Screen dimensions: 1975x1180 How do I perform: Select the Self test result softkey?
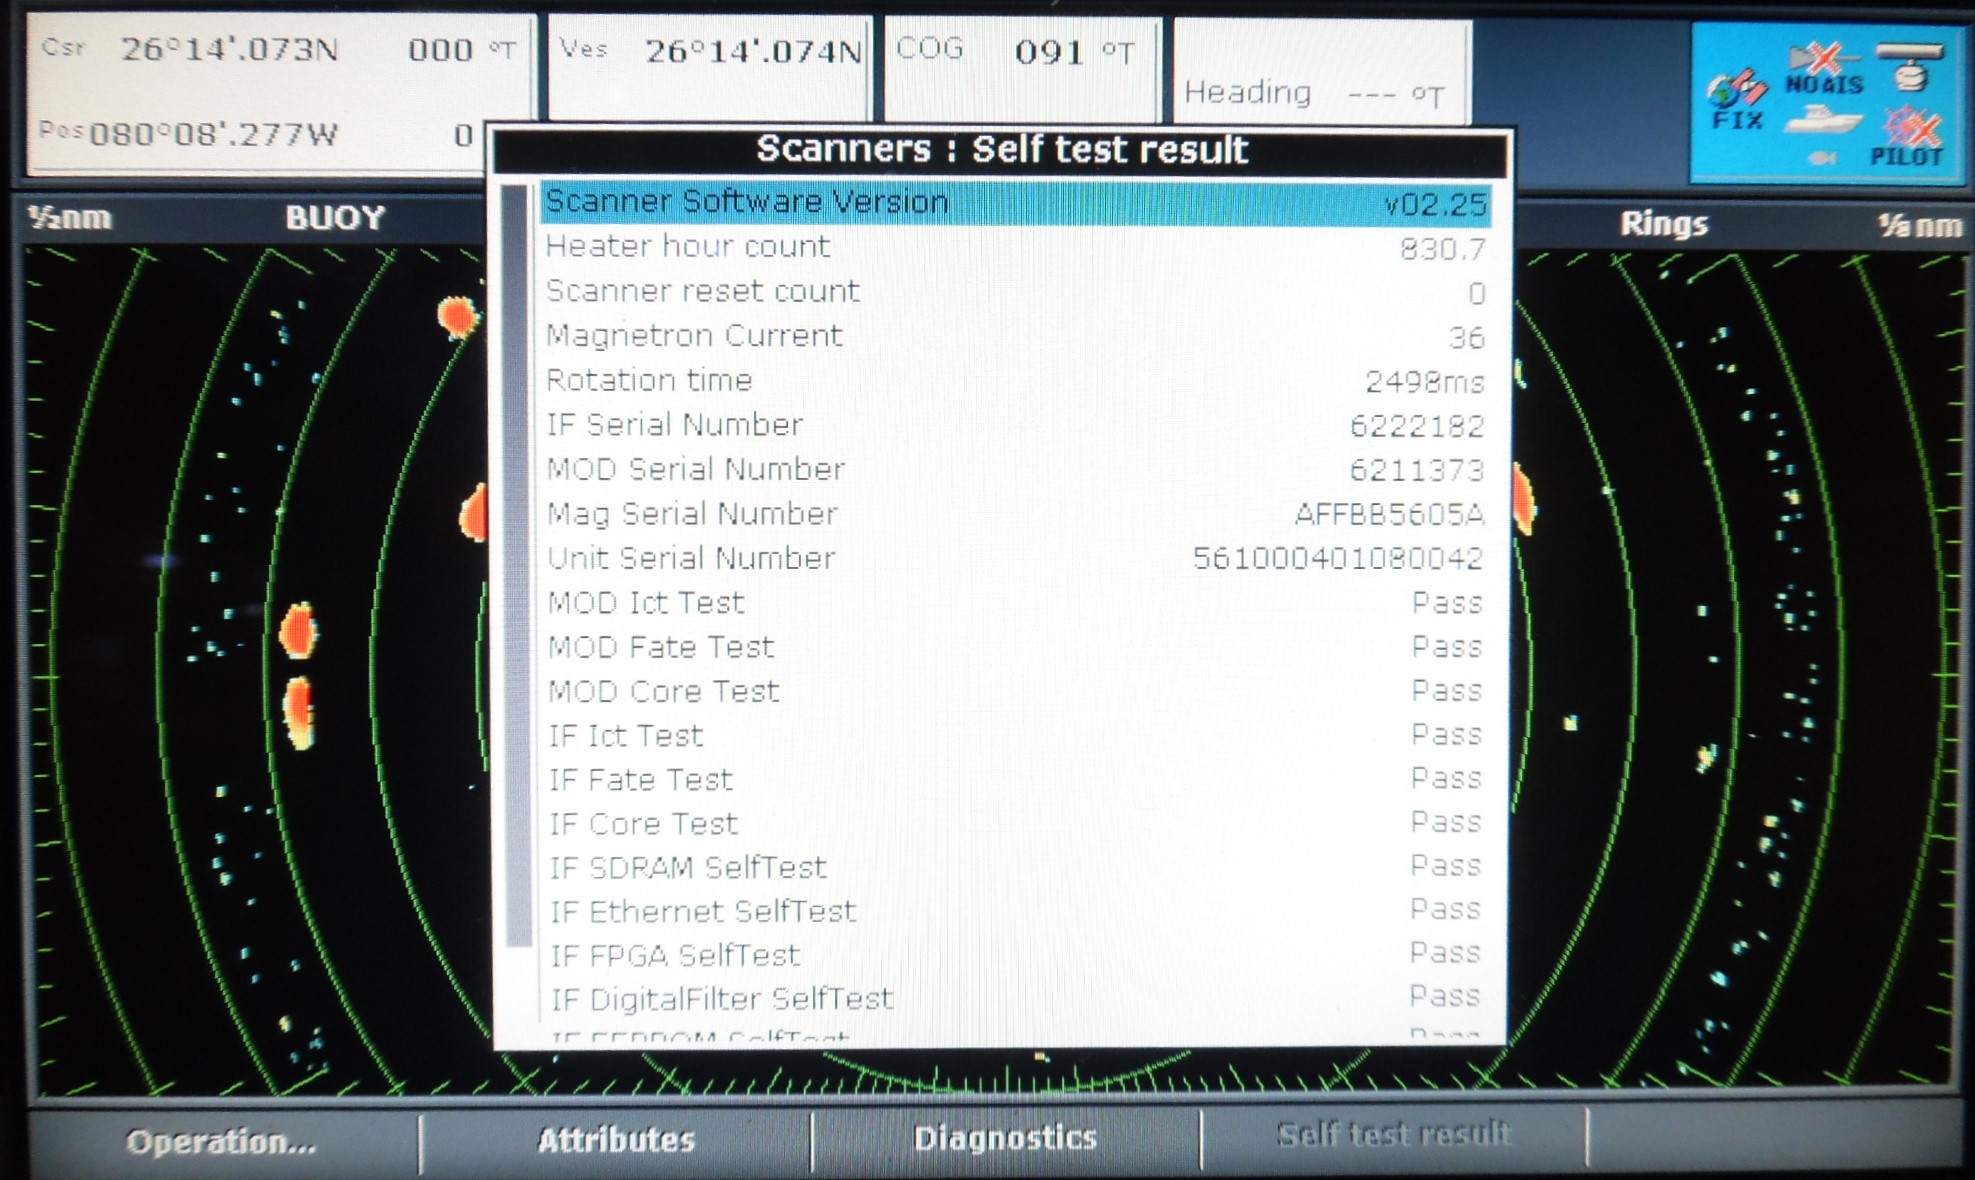click(1393, 1134)
